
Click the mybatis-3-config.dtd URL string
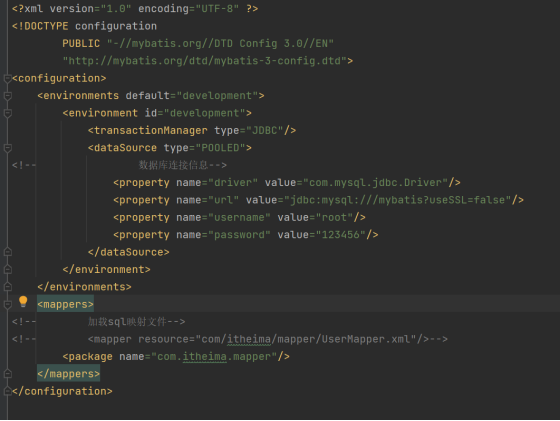[x=205, y=61]
